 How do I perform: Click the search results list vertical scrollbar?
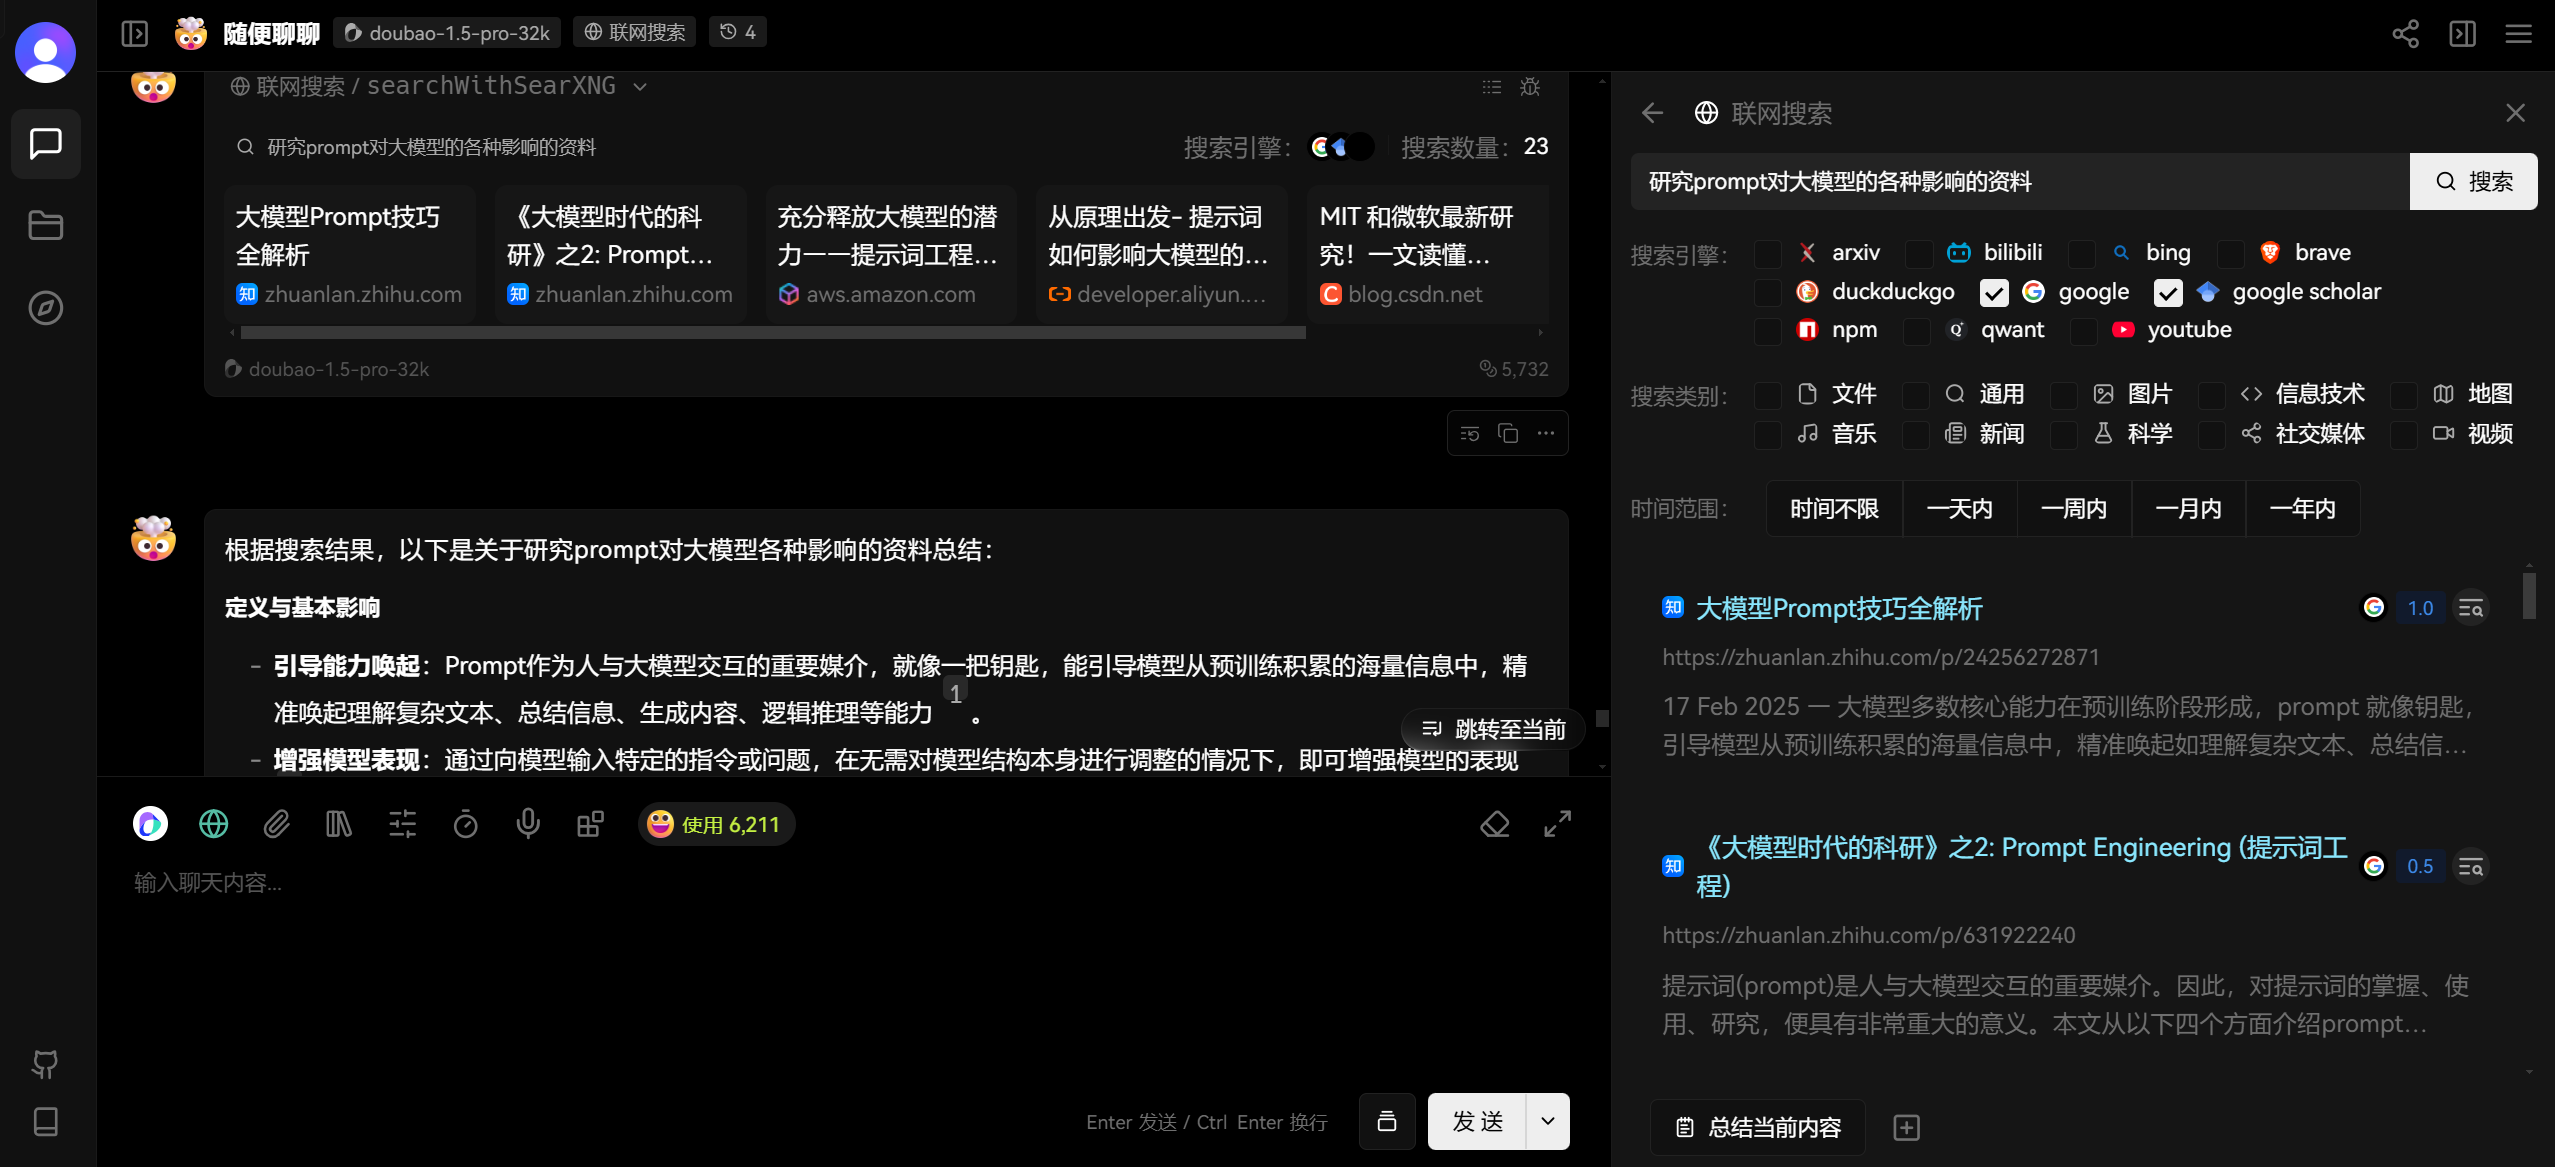(2529, 595)
